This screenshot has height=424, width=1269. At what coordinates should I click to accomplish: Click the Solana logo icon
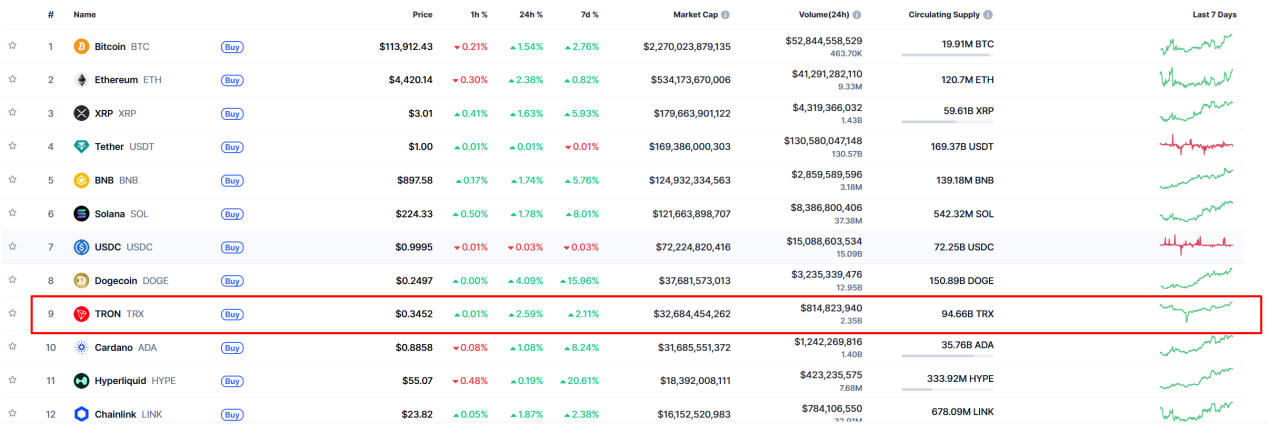click(82, 213)
